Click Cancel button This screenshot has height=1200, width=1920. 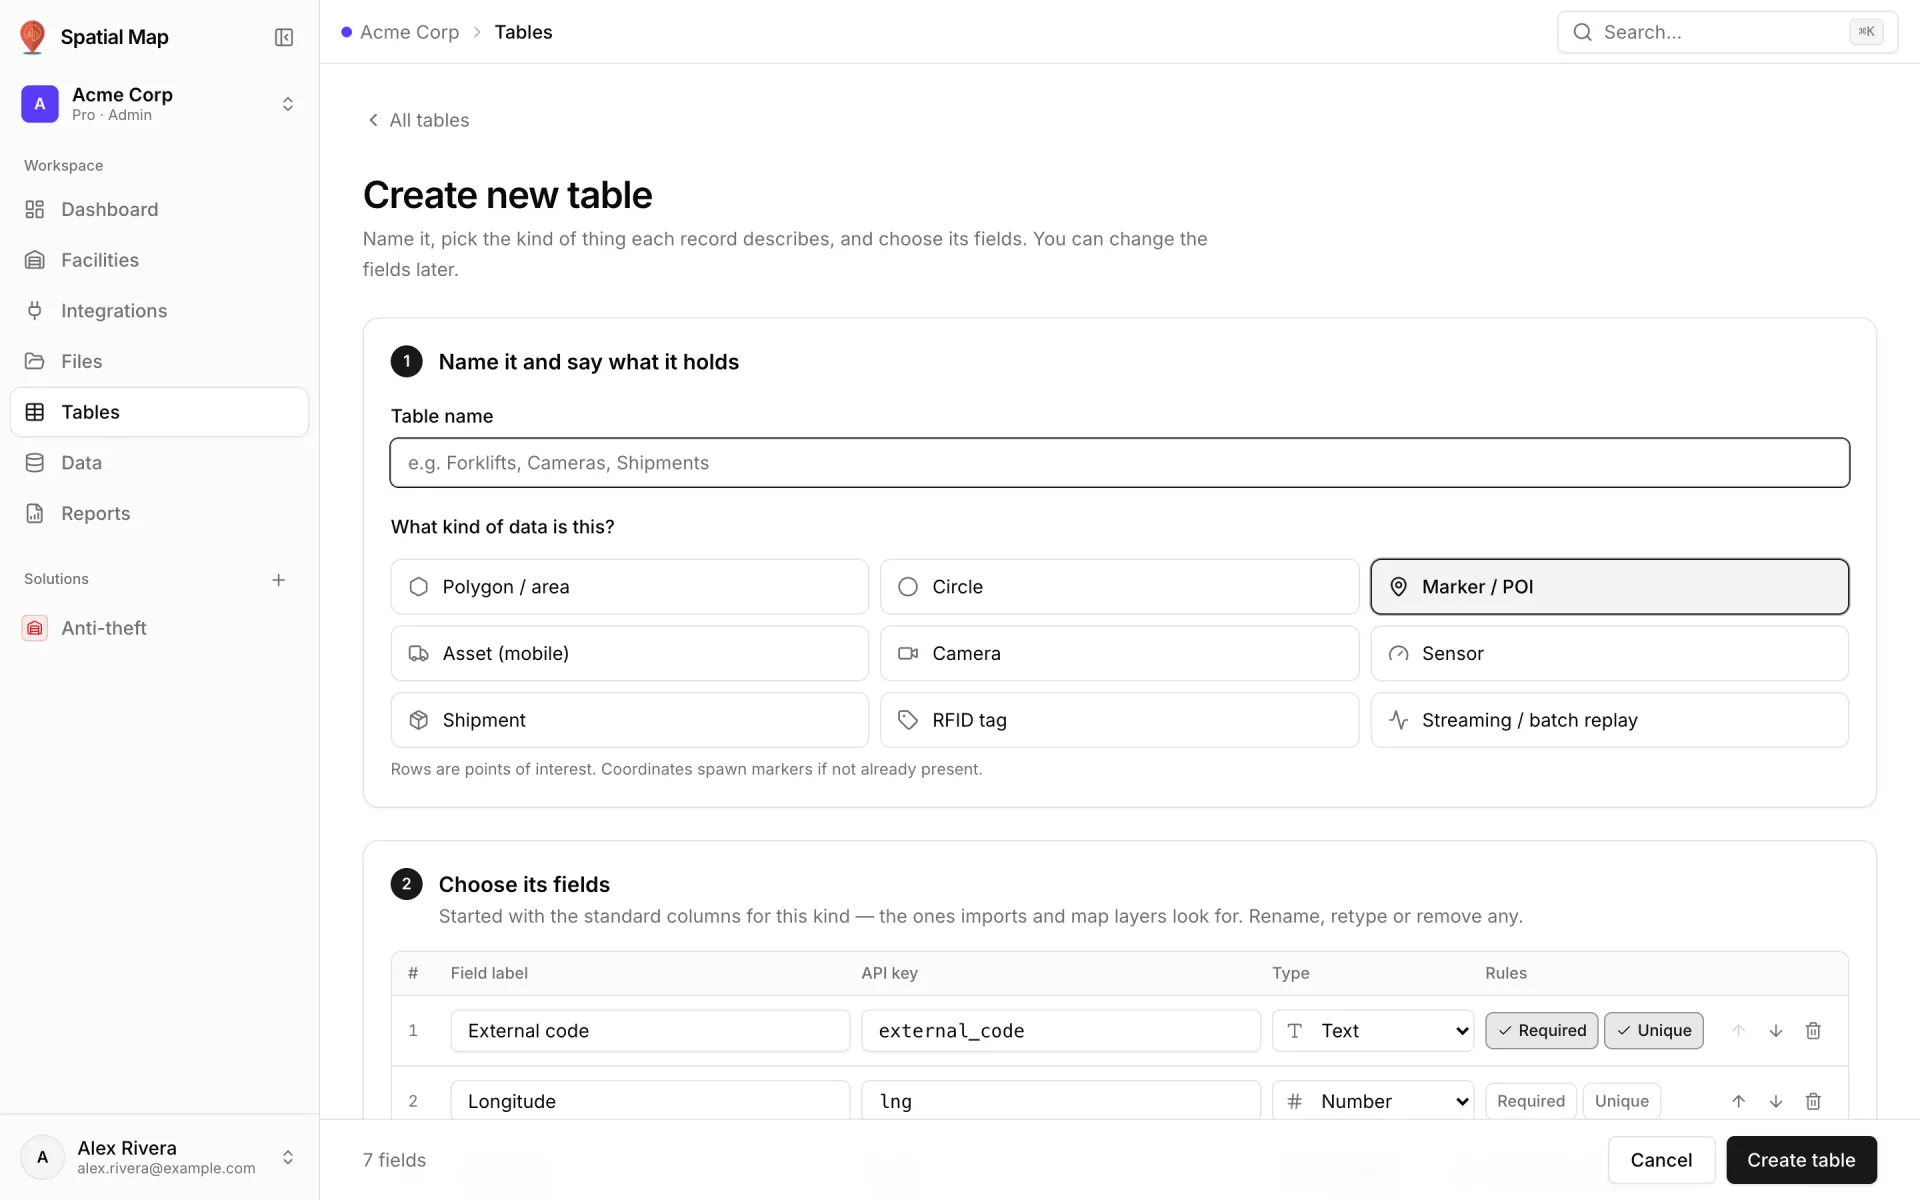[x=1661, y=1160]
